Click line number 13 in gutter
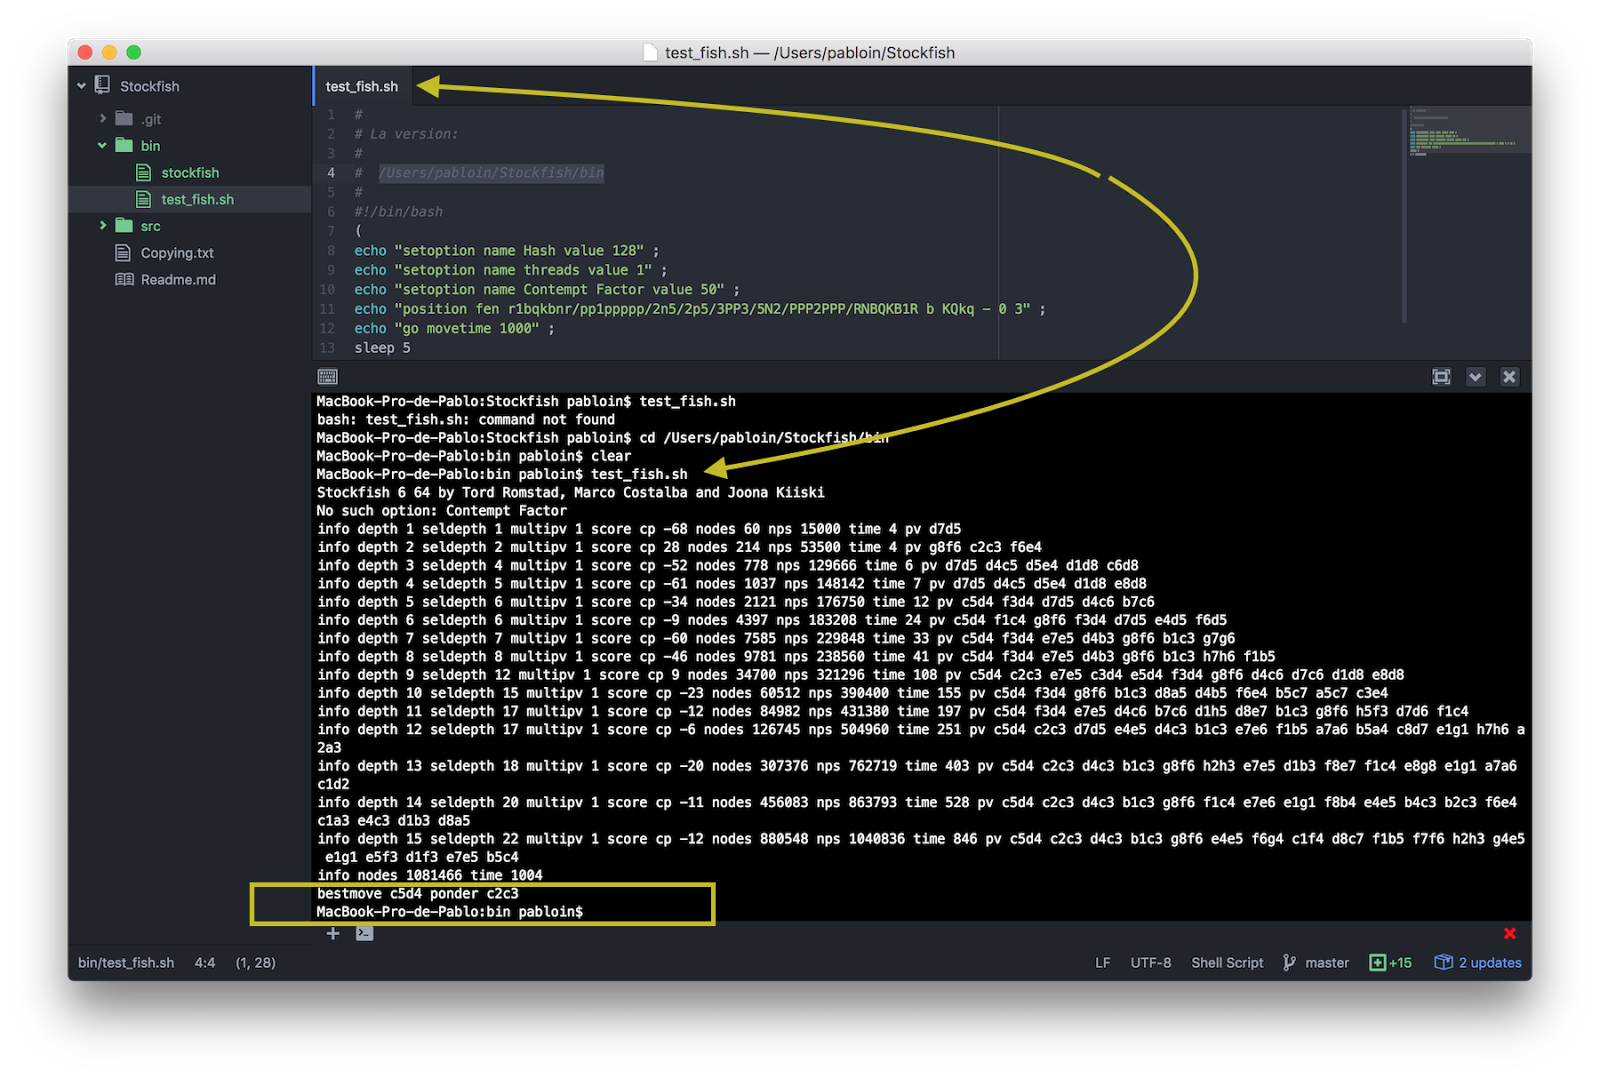The width and height of the screenshot is (1600, 1078). [x=327, y=348]
